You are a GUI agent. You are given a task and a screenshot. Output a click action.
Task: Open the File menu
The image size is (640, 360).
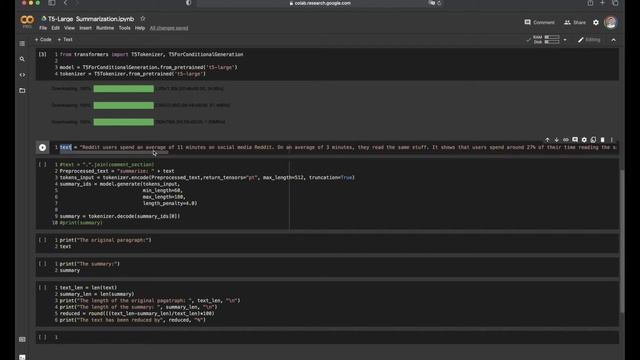pyautogui.click(x=43, y=28)
